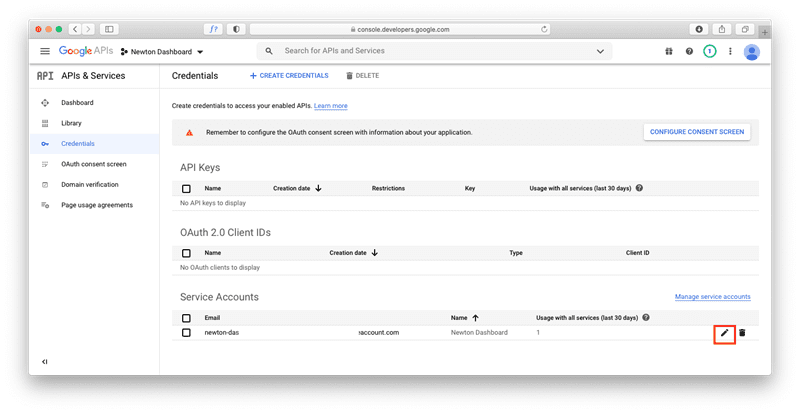Delete service account with trash icon
The image size is (800, 413).
click(742, 333)
